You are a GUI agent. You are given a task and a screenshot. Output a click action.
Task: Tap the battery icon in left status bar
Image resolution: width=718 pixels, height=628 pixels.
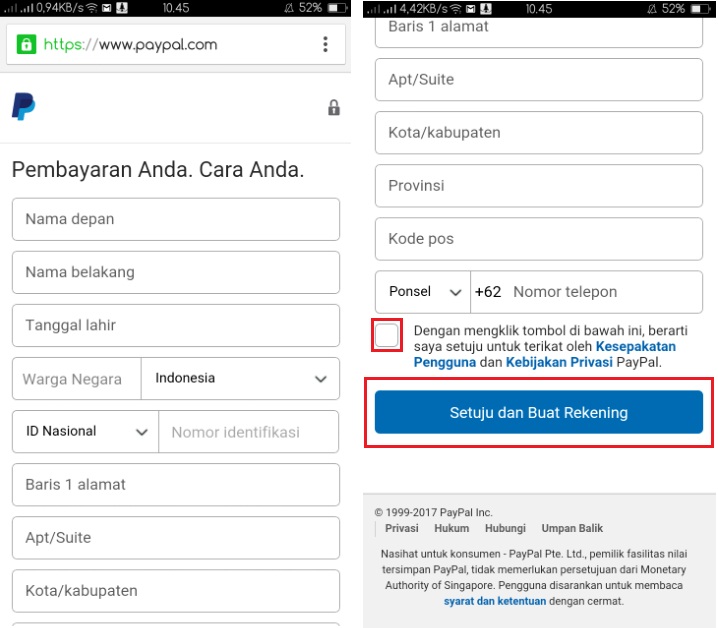click(x=337, y=8)
